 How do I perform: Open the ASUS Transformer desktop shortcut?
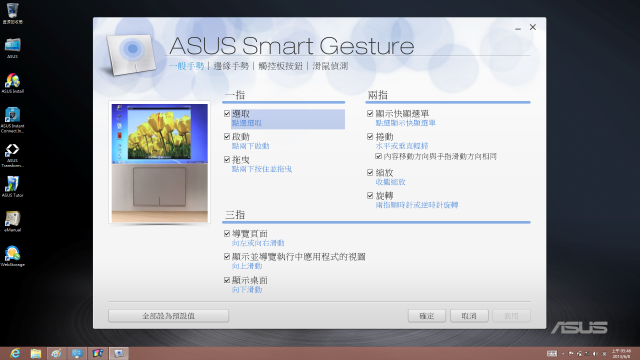pyautogui.click(x=12, y=155)
